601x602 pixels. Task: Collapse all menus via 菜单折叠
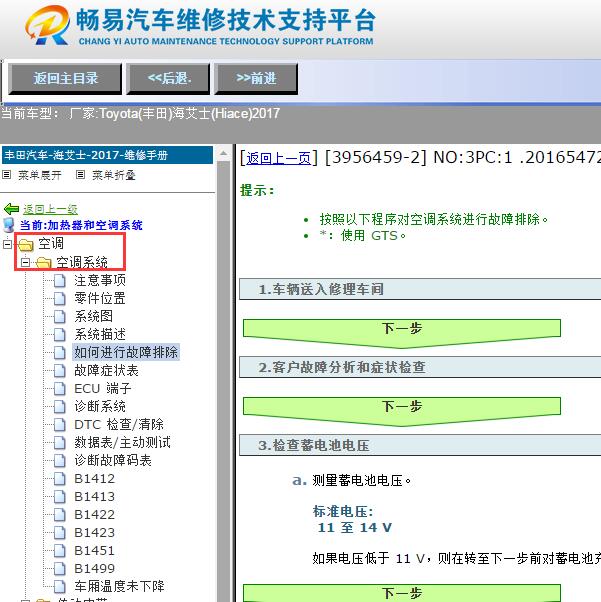pyautogui.click(x=114, y=175)
